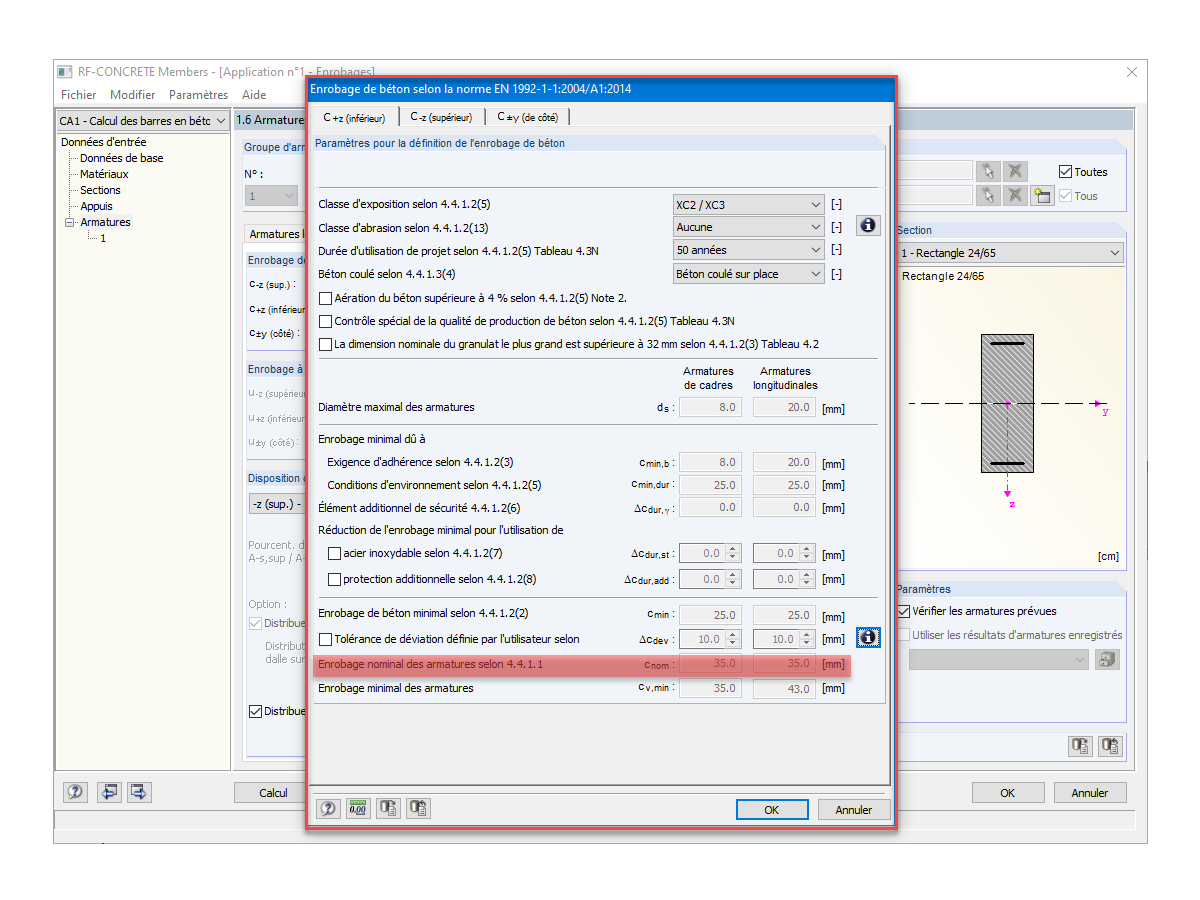
Task: Click delete X icon in Tous row
Action: click(1015, 195)
